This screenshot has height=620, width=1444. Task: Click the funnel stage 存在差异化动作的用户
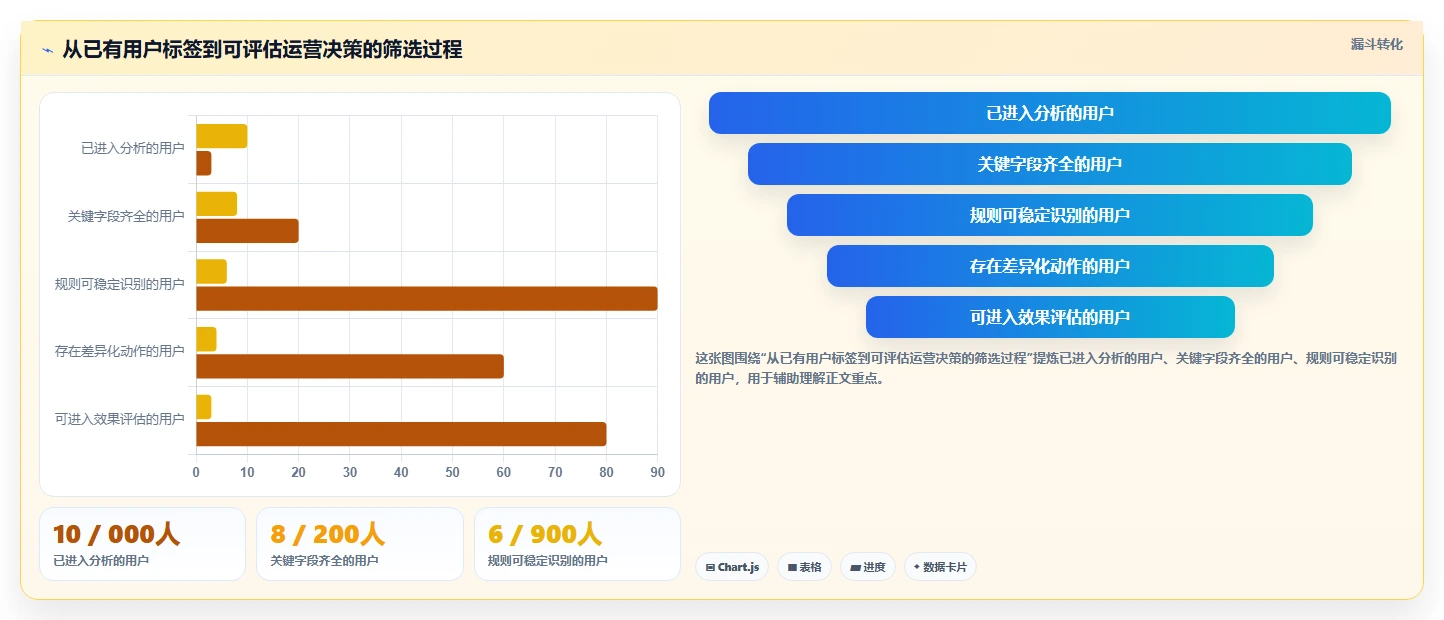click(x=1049, y=266)
